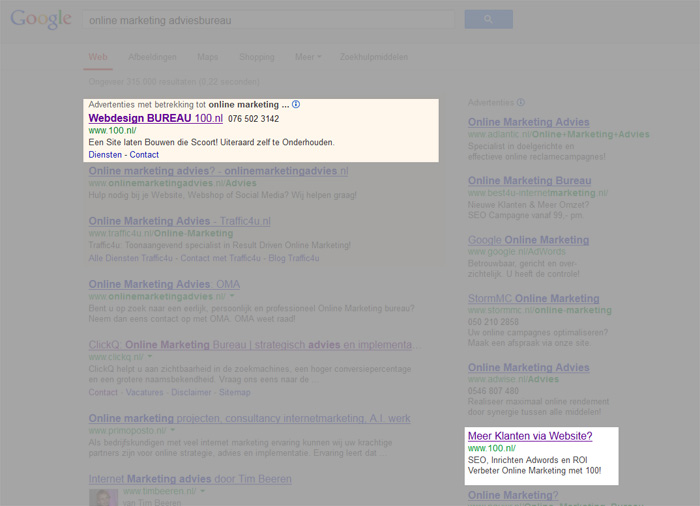Screen dimensions: 700x506
Task: Expand the Meer dropdown menu
Action: coord(308,57)
